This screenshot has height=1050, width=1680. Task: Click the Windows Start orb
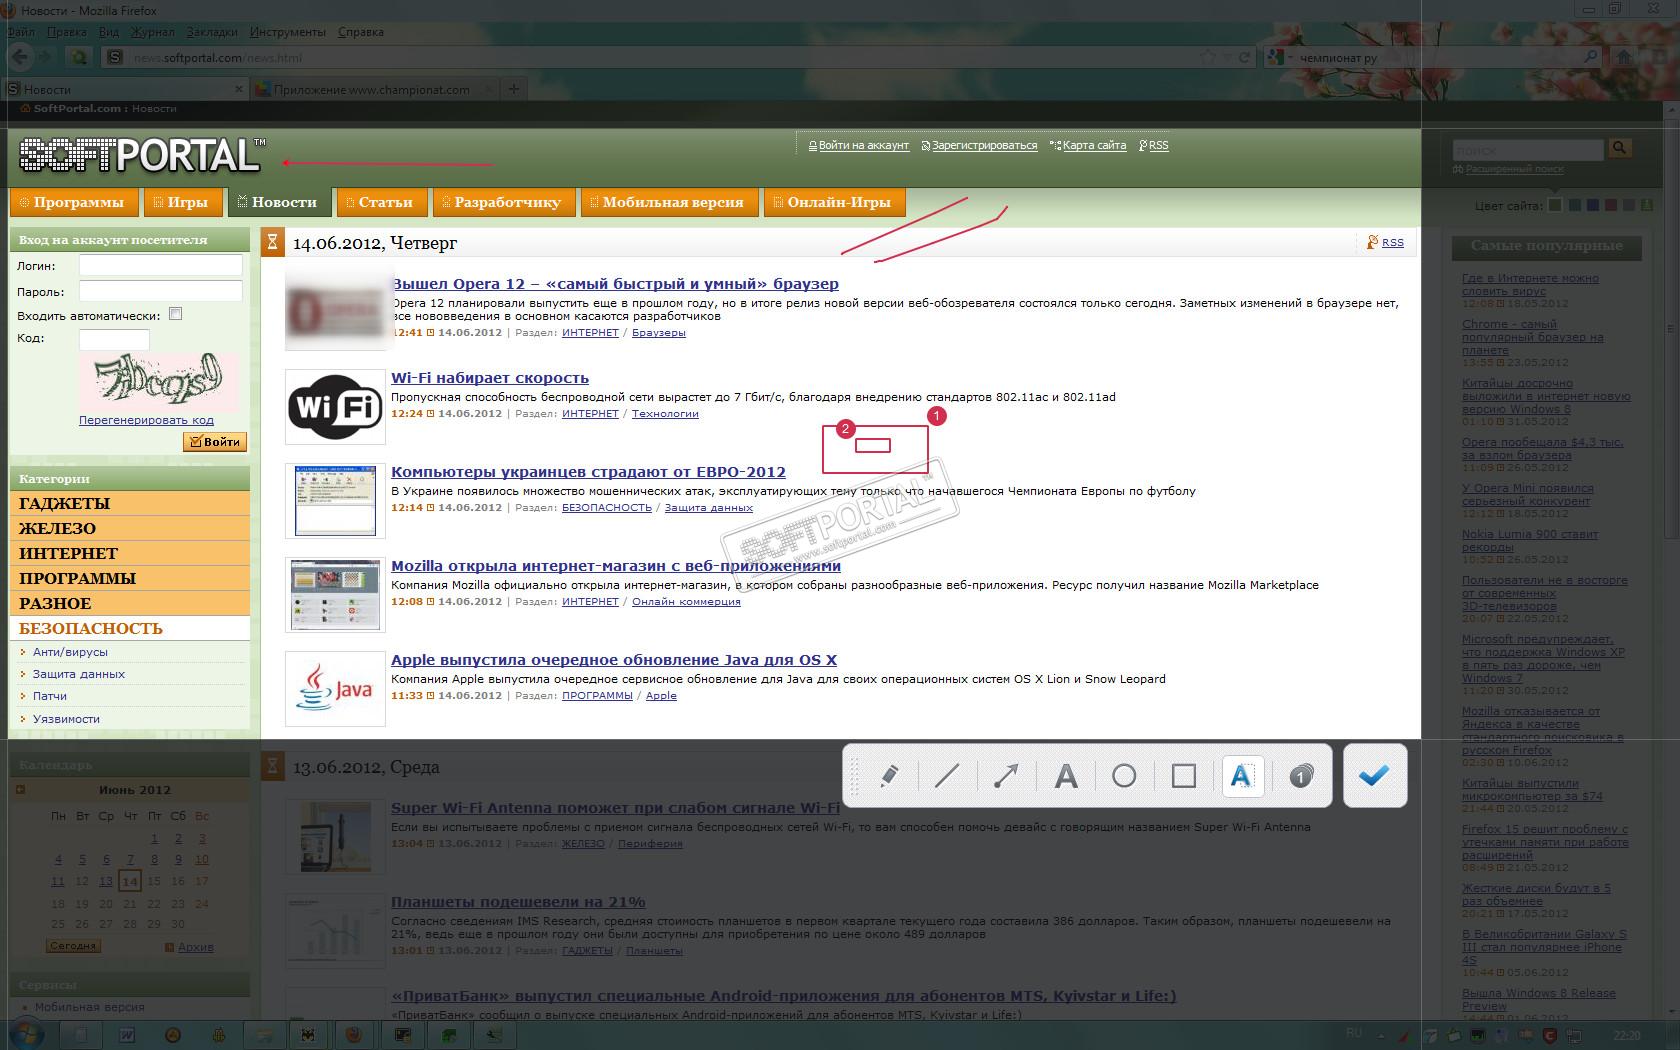28,1034
